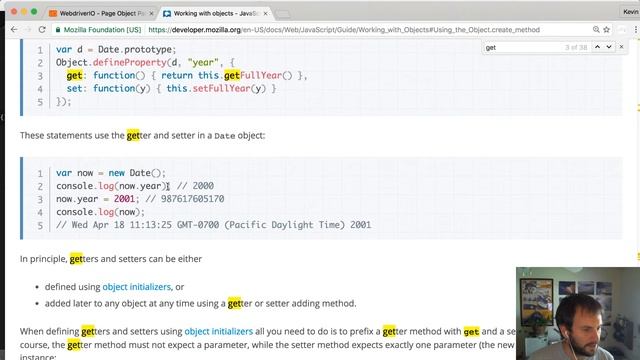Click the green macOS fullscreen window button
Screen dimensions: 640x360
click(34, 12)
